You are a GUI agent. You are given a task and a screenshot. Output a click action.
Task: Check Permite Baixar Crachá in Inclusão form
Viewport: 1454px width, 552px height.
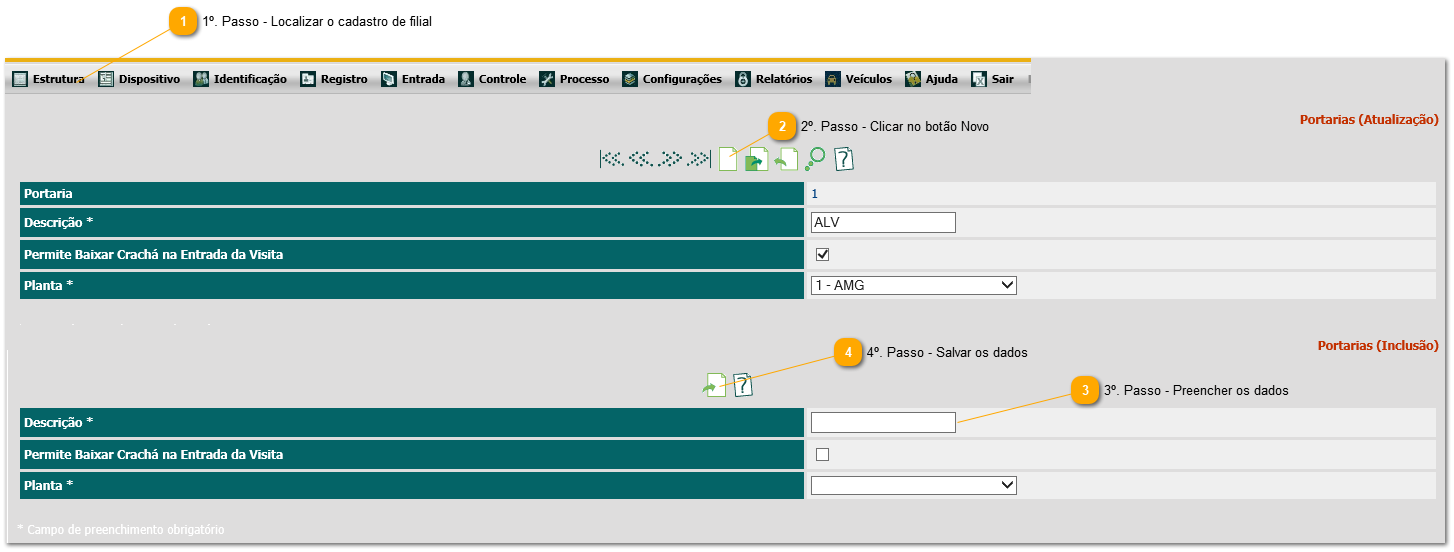pyautogui.click(x=823, y=455)
